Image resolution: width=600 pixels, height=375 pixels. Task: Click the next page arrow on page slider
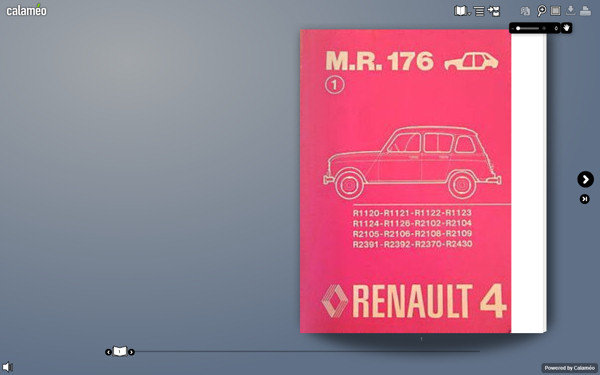pyautogui.click(x=131, y=352)
